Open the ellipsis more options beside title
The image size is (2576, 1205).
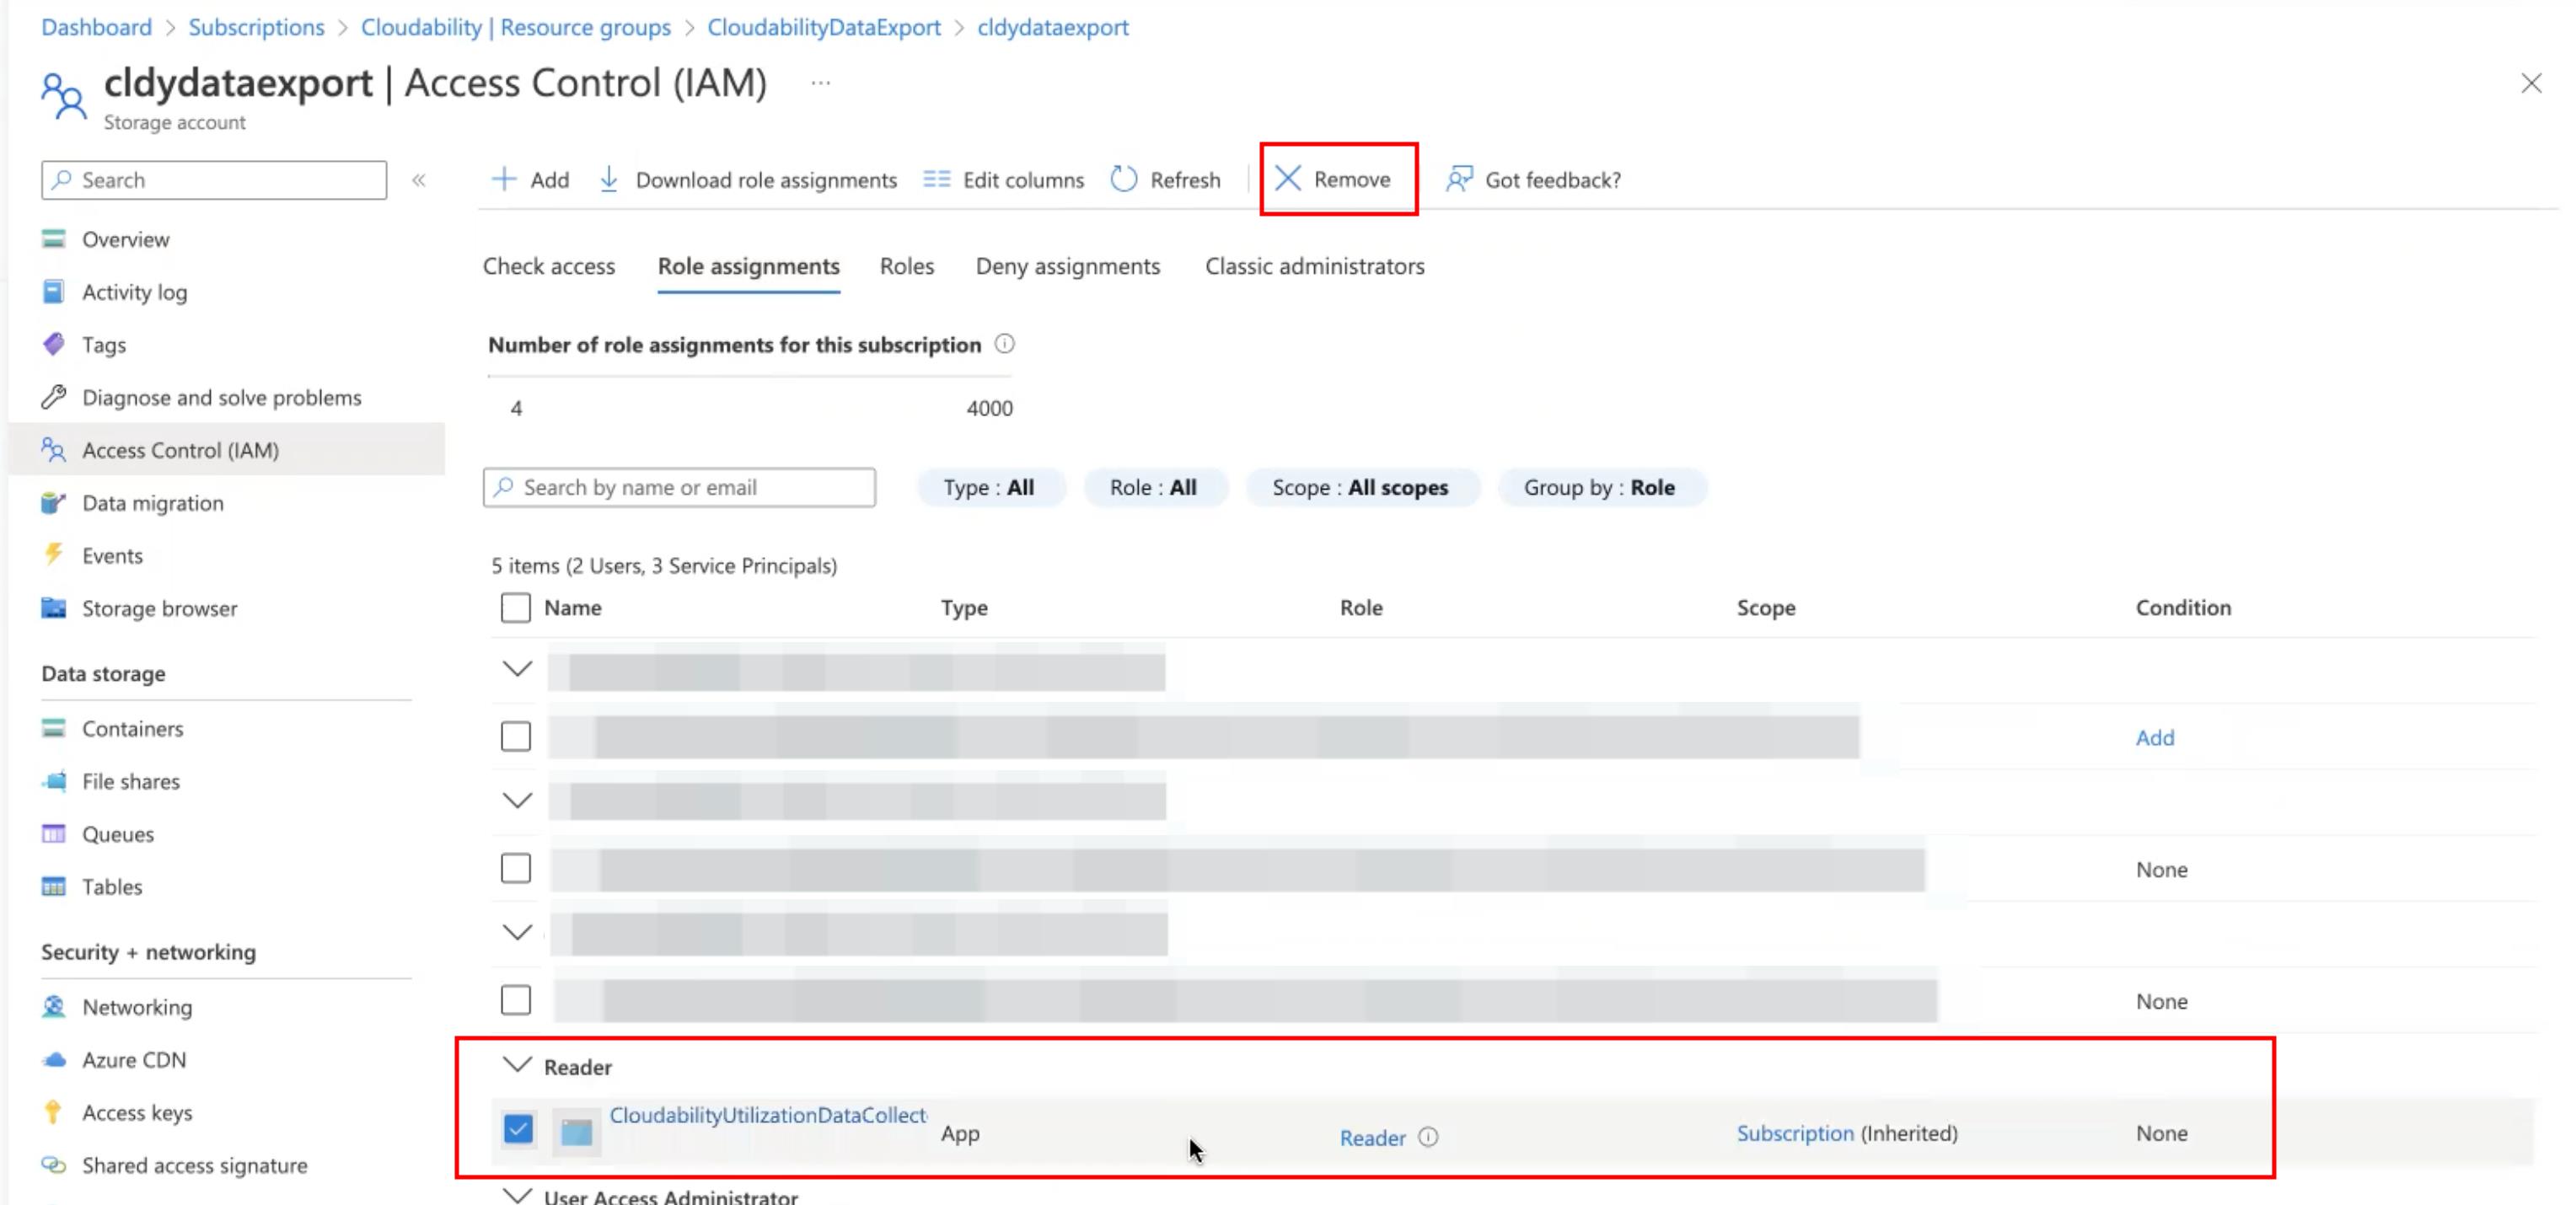pyautogui.click(x=821, y=83)
